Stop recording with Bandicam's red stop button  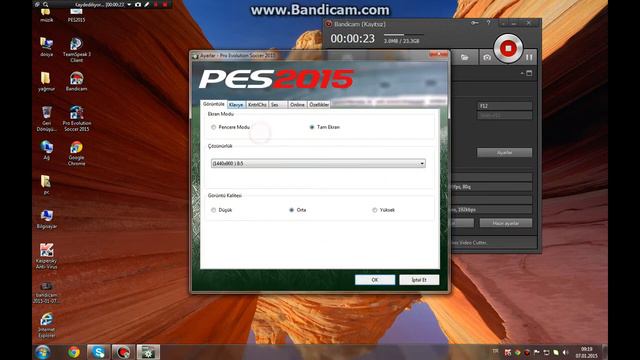(508, 49)
